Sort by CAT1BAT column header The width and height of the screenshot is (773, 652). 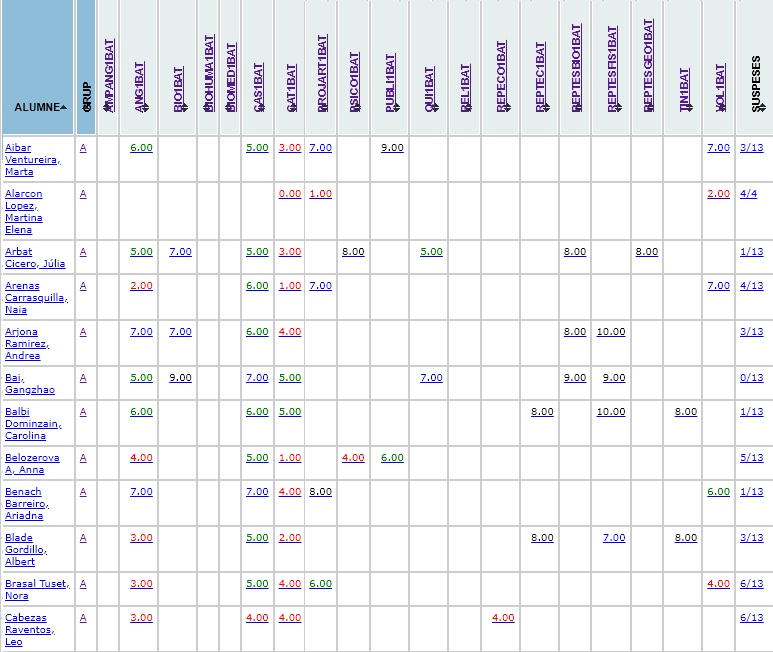click(291, 88)
